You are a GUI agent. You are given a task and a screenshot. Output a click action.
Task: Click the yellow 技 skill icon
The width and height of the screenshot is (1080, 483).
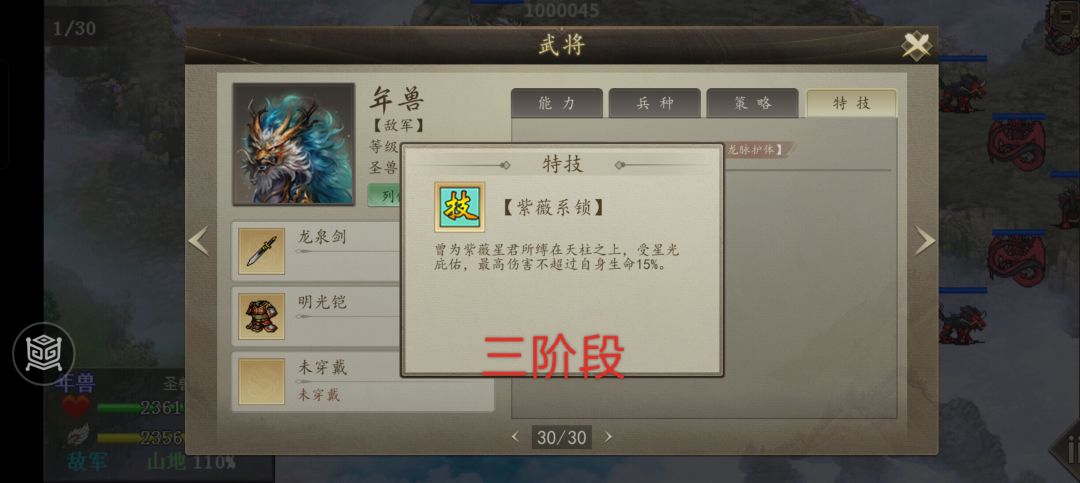coord(459,207)
